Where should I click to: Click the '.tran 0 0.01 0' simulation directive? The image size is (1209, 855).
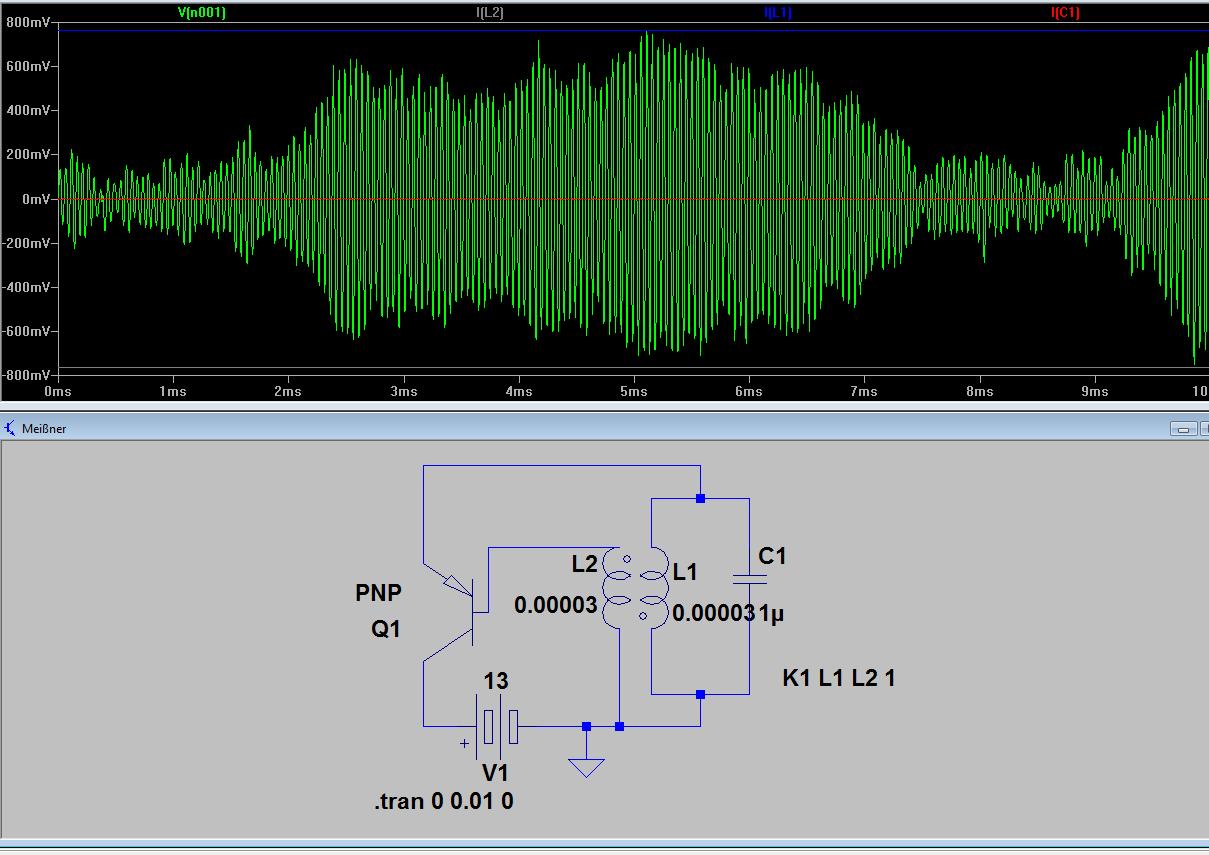click(x=444, y=801)
